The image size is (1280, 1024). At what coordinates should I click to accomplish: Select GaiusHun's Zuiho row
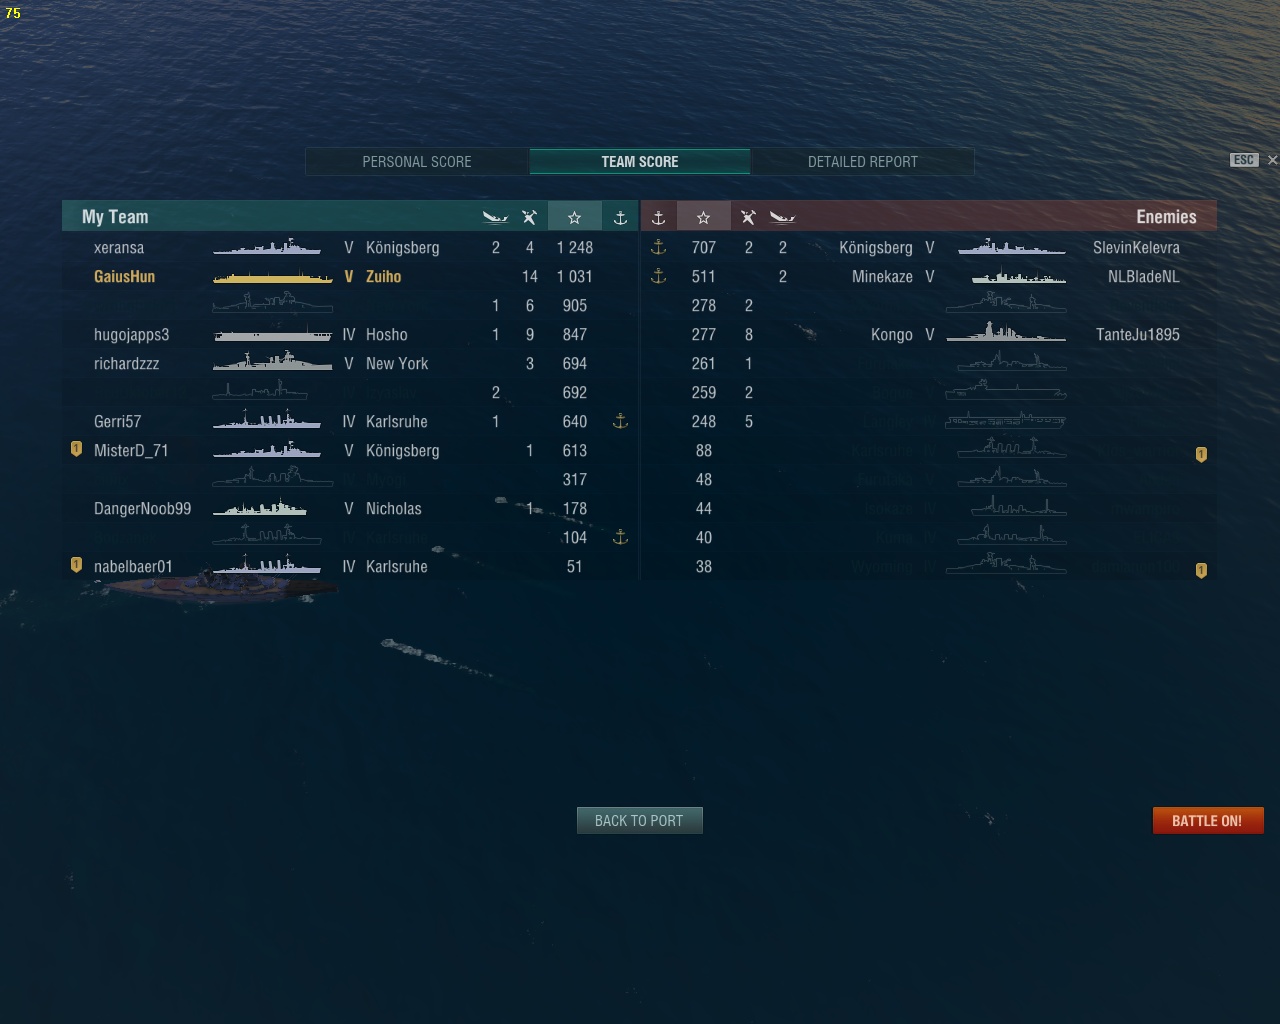click(x=350, y=276)
